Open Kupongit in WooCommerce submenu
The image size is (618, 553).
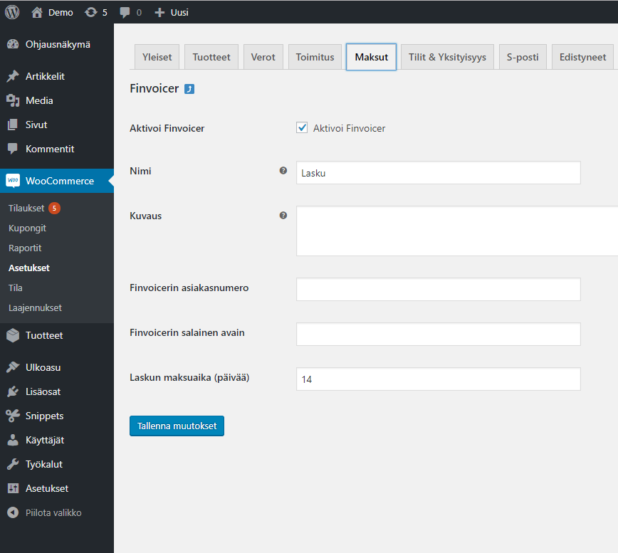pyautogui.click(x=27, y=228)
